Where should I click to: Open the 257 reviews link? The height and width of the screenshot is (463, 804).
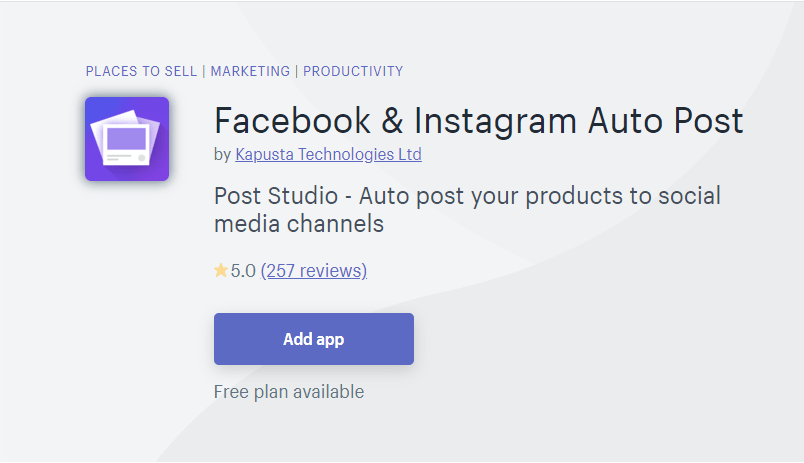point(314,271)
